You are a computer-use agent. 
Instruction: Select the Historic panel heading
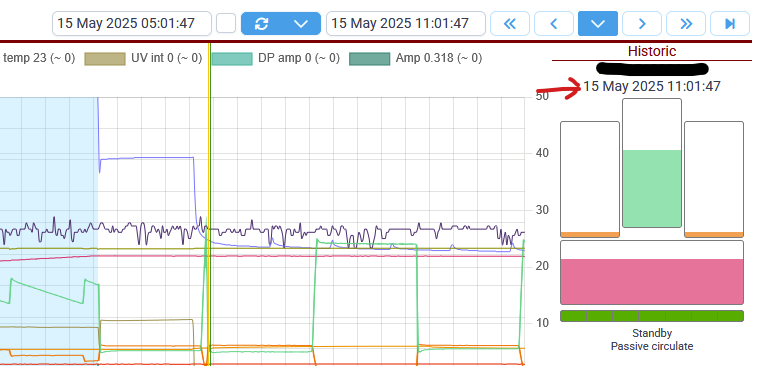point(652,51)
